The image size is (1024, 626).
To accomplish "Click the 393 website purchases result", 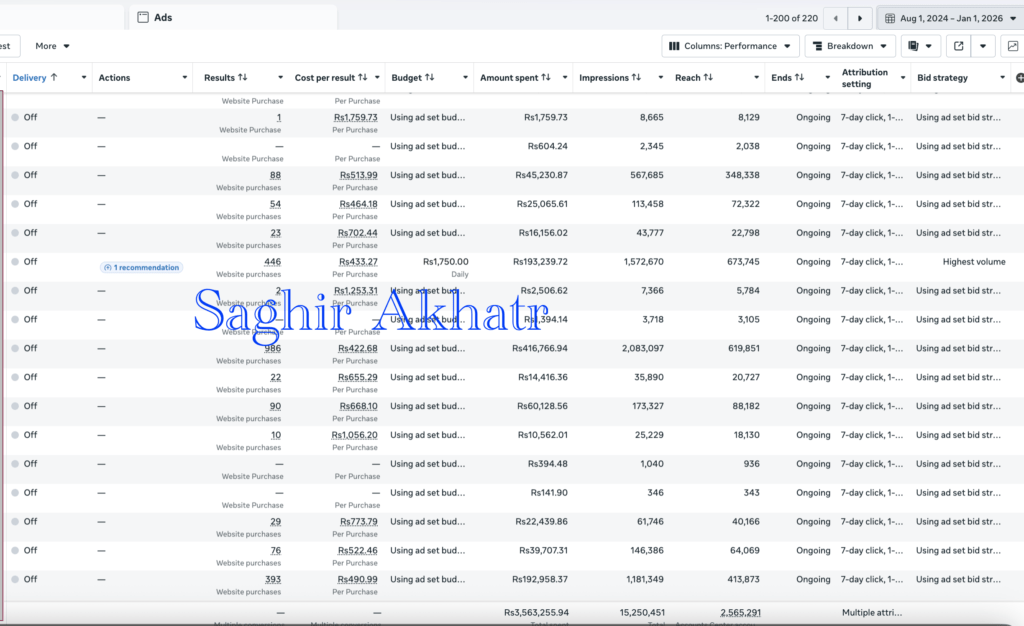I will 273,580.
